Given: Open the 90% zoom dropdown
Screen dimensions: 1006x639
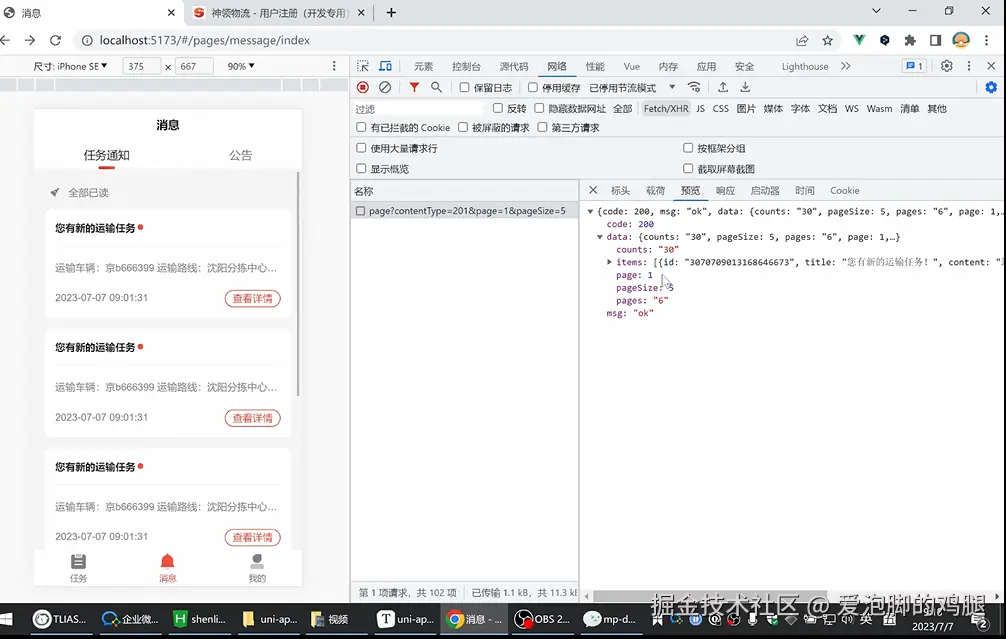Looking at the screenshot, I should point(241,66).
